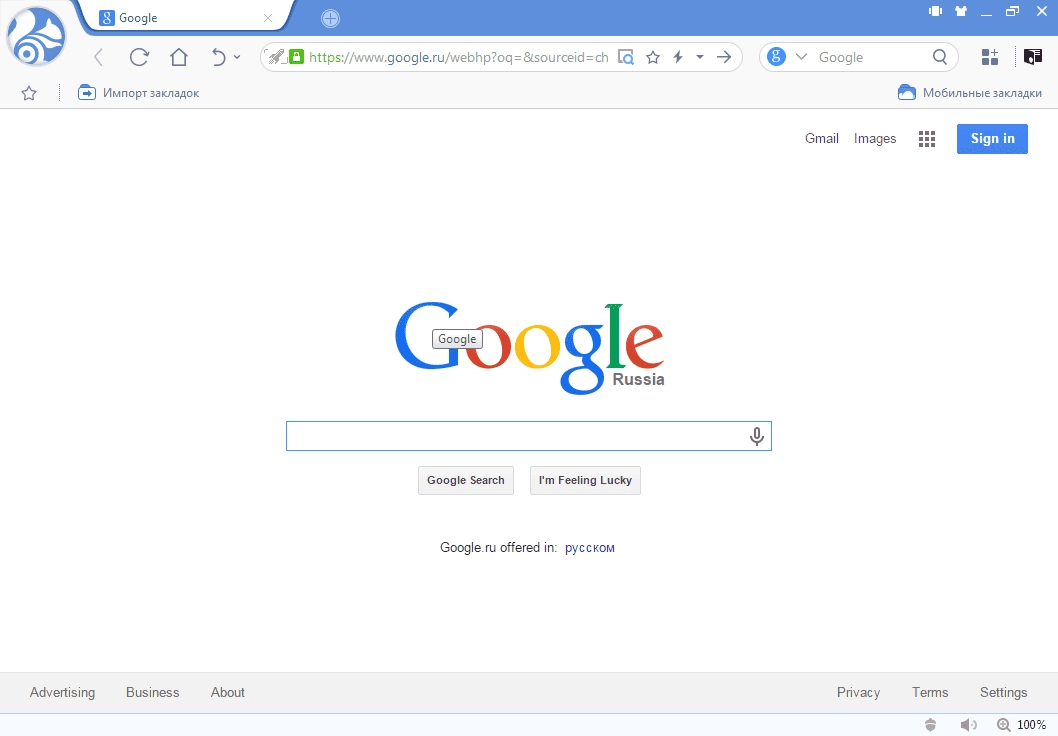Select the Google tab

point(182,18)
